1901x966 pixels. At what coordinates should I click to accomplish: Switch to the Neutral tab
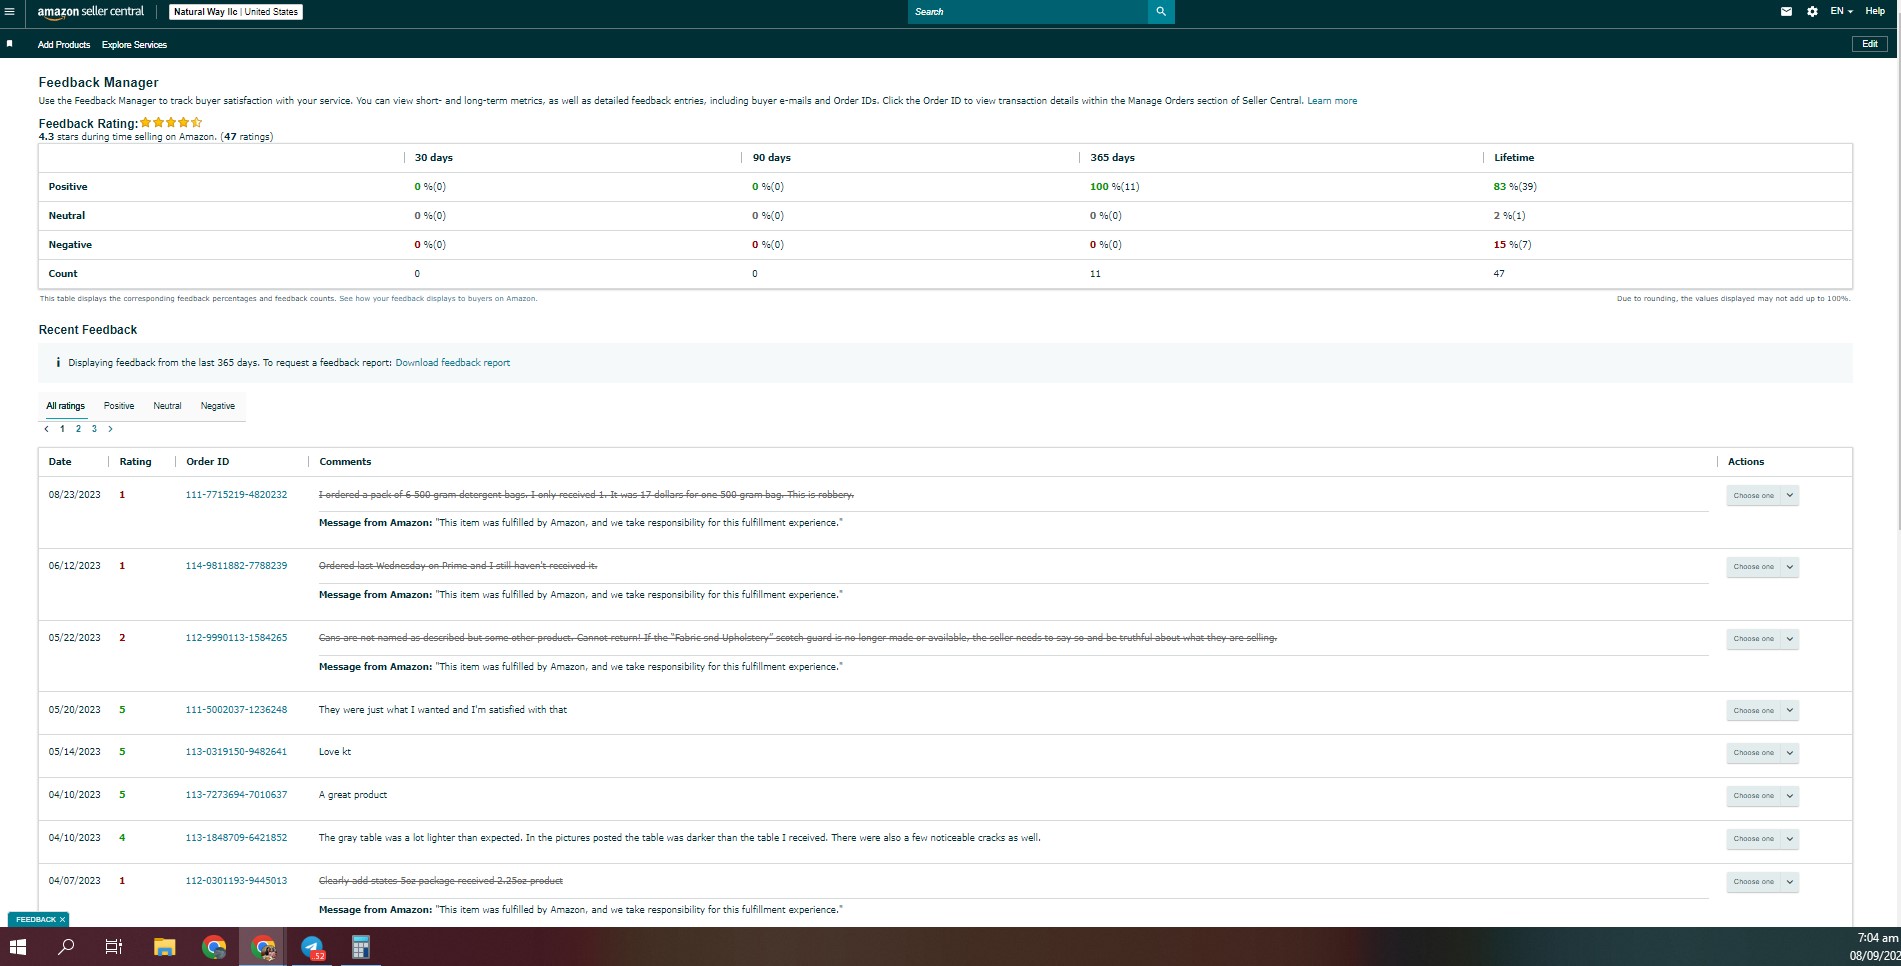point(167,406)
